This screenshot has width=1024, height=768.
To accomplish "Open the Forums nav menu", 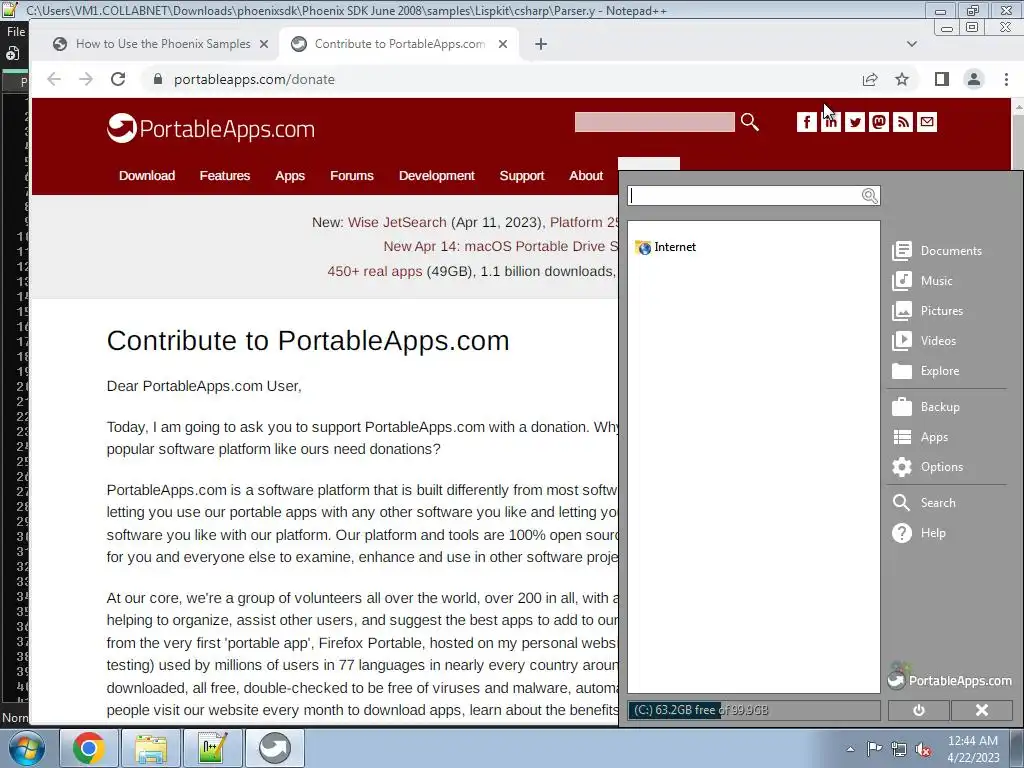I will pyautogui.click(x=352, y=176).
